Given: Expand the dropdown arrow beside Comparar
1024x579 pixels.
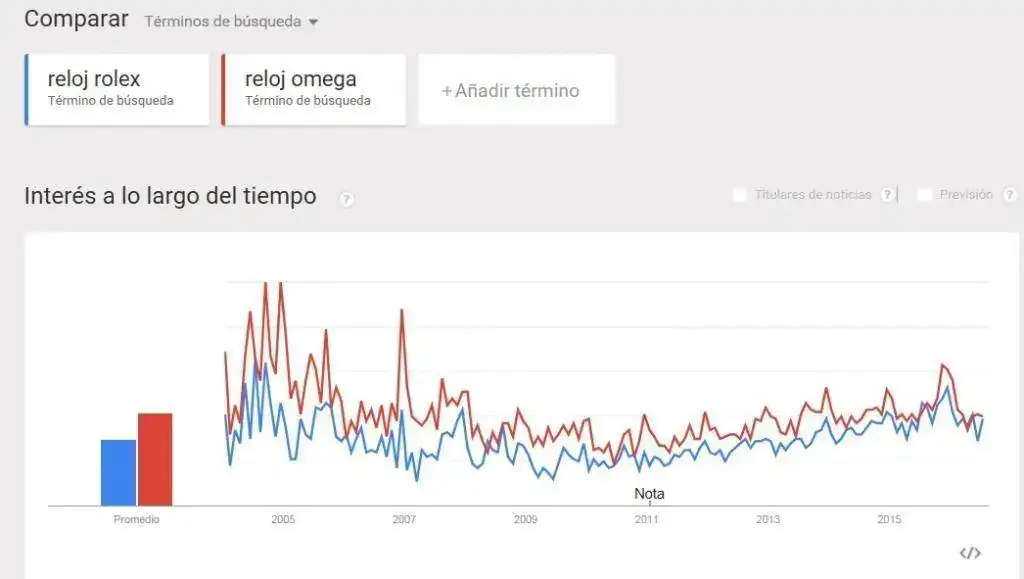Looking at the screenshot, I should click(x=311, y=21).
